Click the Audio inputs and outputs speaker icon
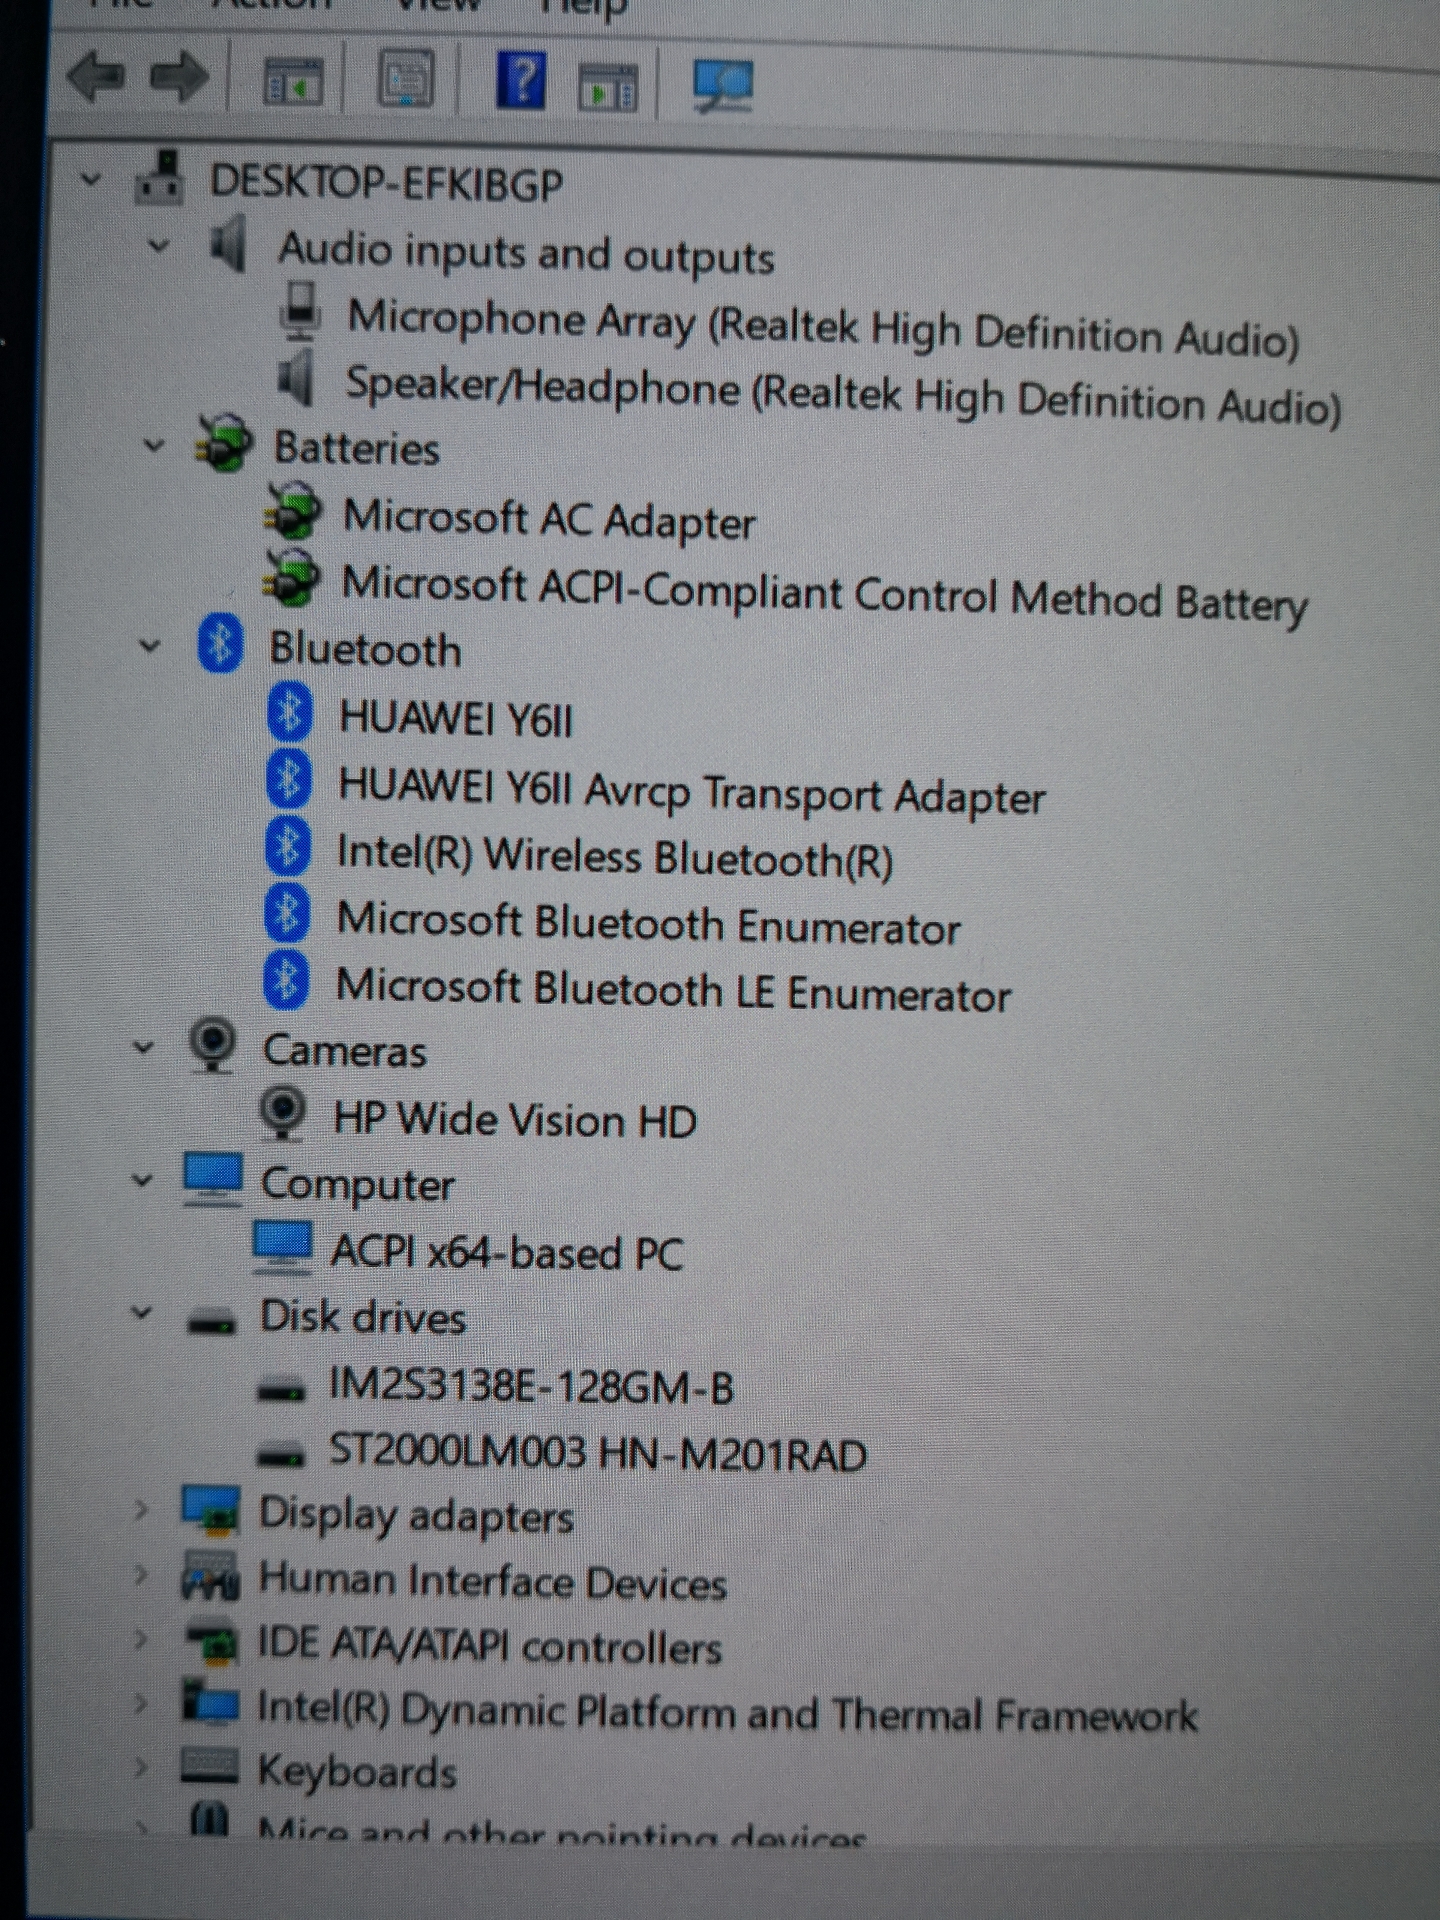 [x=228, y=243]
